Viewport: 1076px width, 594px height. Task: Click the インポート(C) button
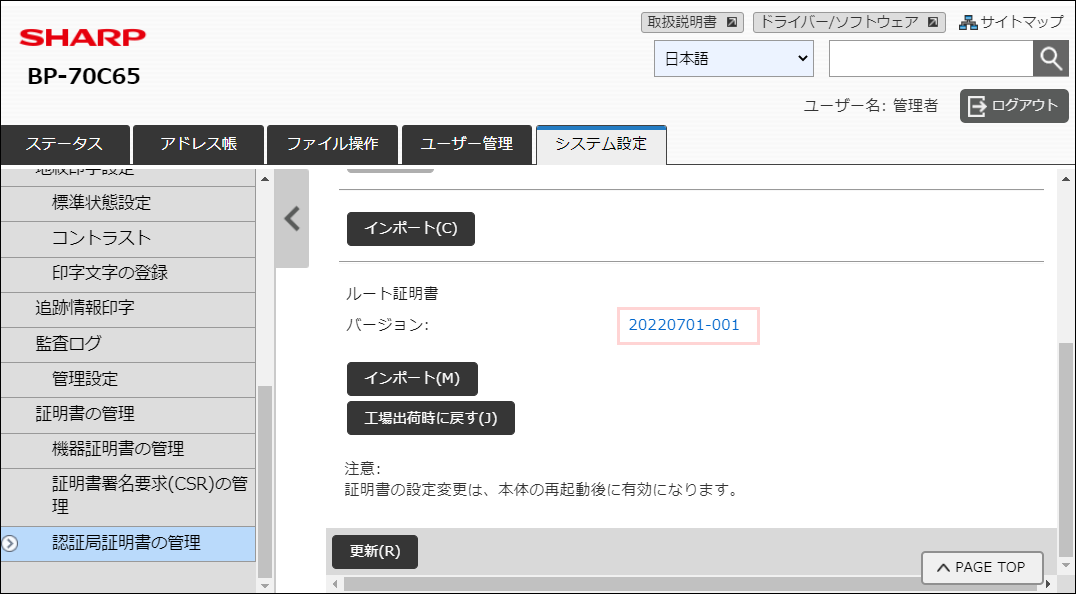[x=410, y=228]
